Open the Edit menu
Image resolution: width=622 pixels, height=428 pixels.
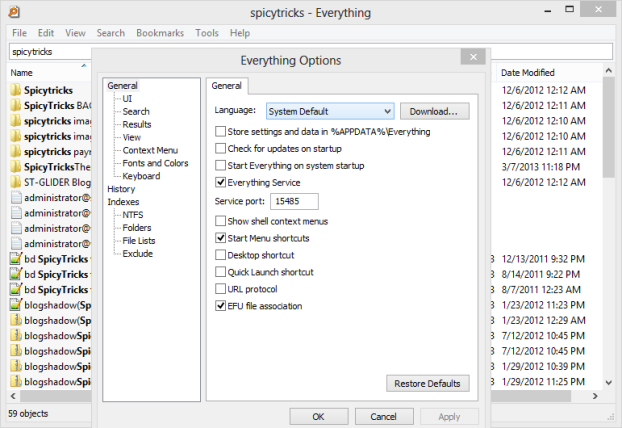46,33
